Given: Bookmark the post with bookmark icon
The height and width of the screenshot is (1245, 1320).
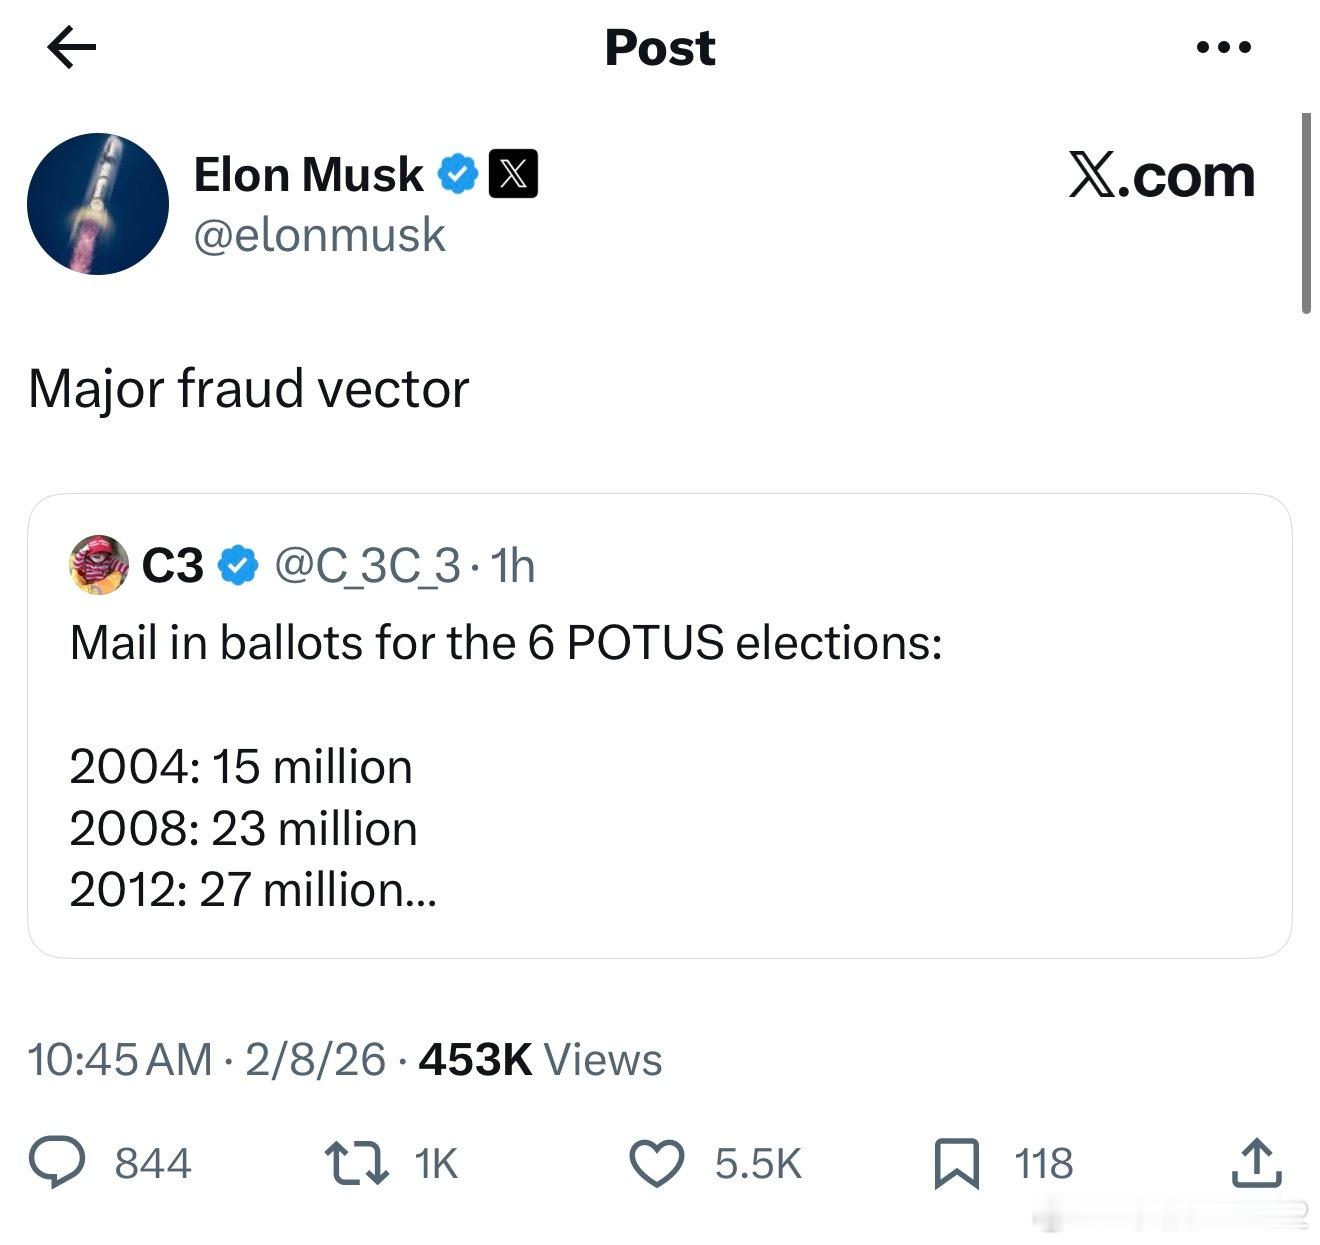Looking at the screenshot, I should [x=957, y=1164].
